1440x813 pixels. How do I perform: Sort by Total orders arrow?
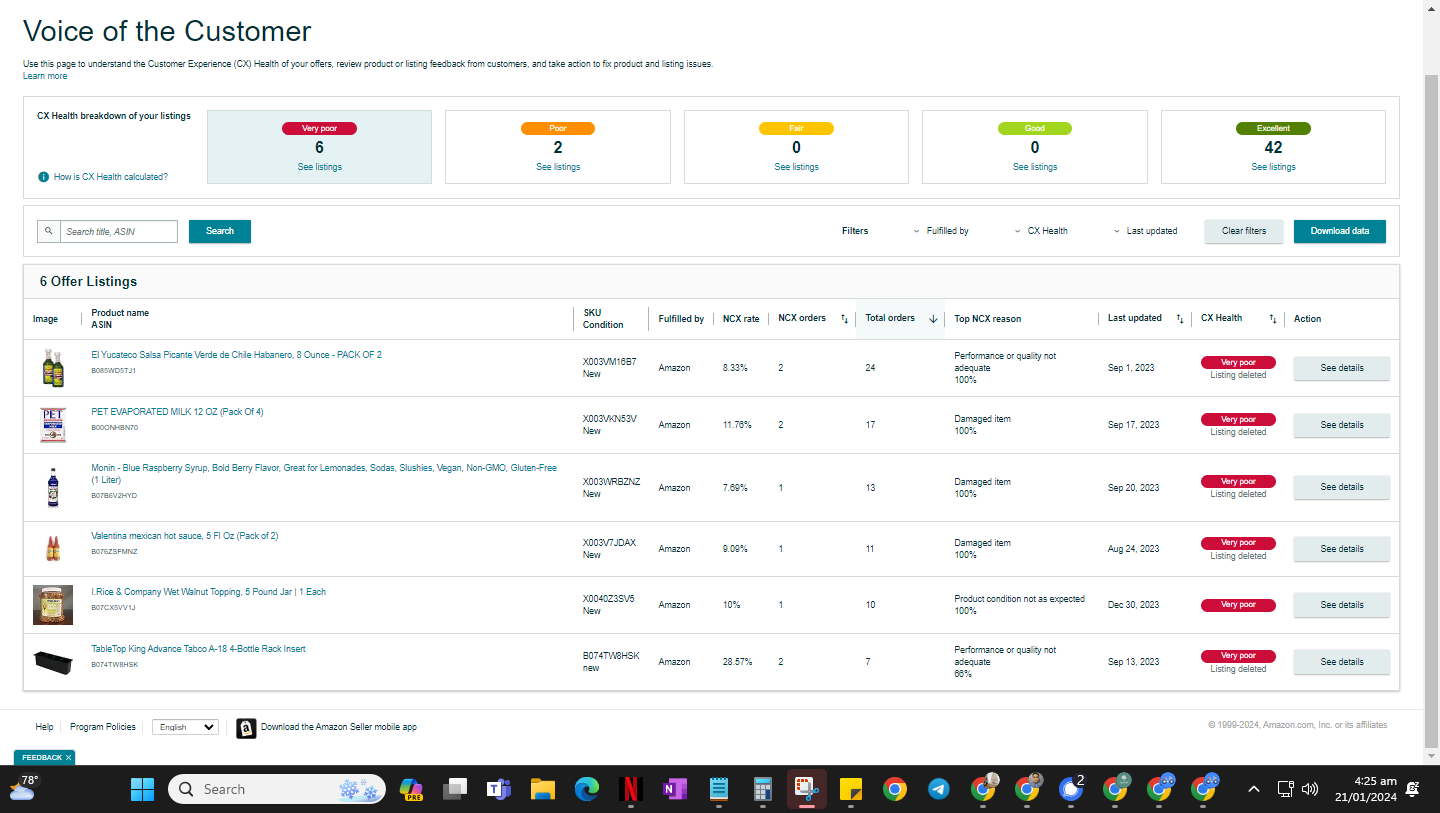click(x=933, y=319)
